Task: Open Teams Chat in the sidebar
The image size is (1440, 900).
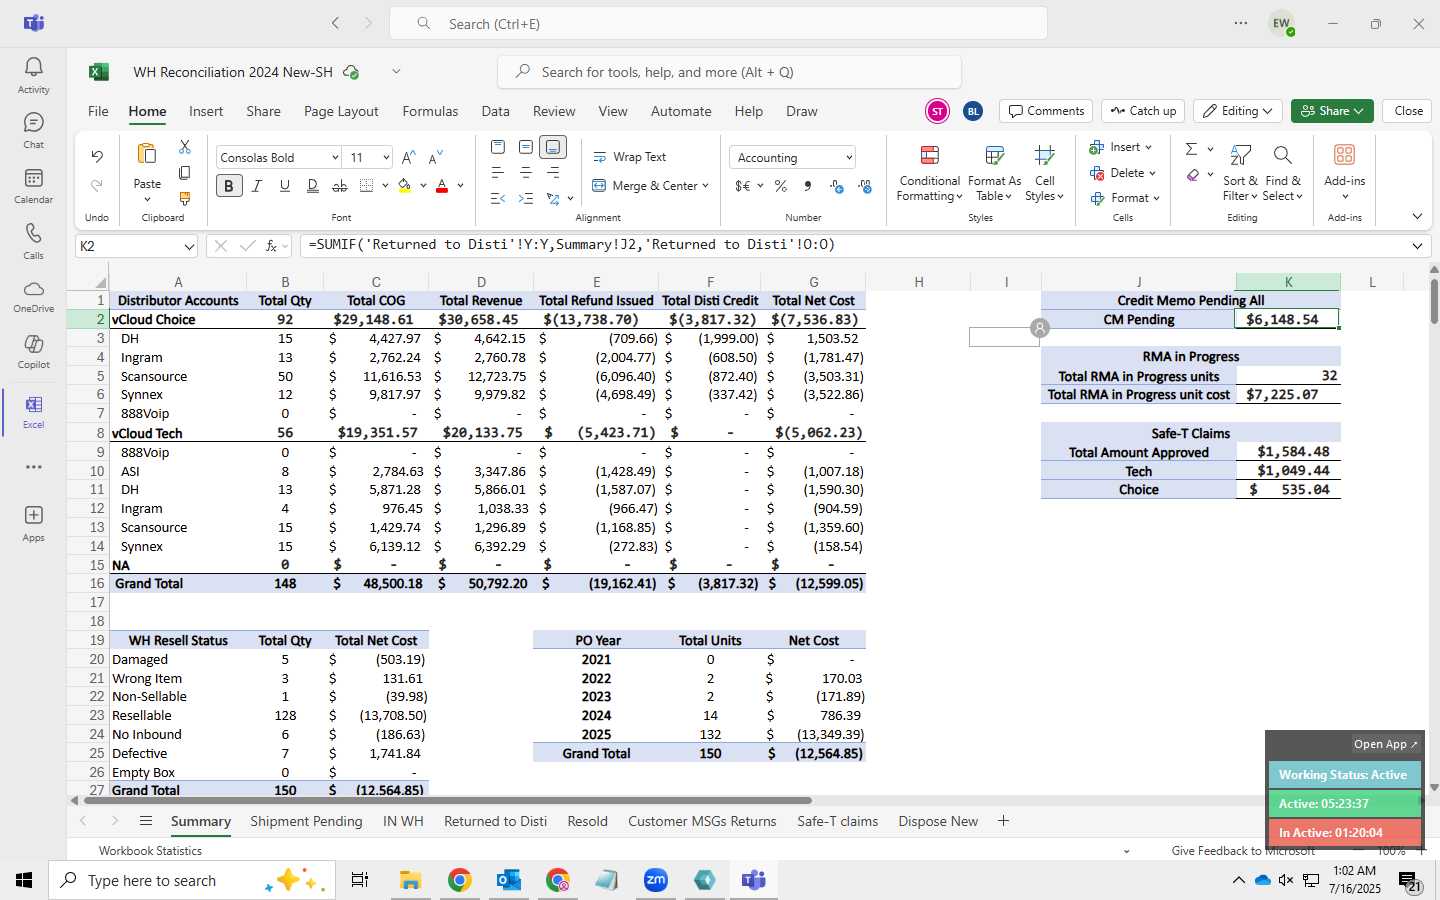Action: [33, 130]
